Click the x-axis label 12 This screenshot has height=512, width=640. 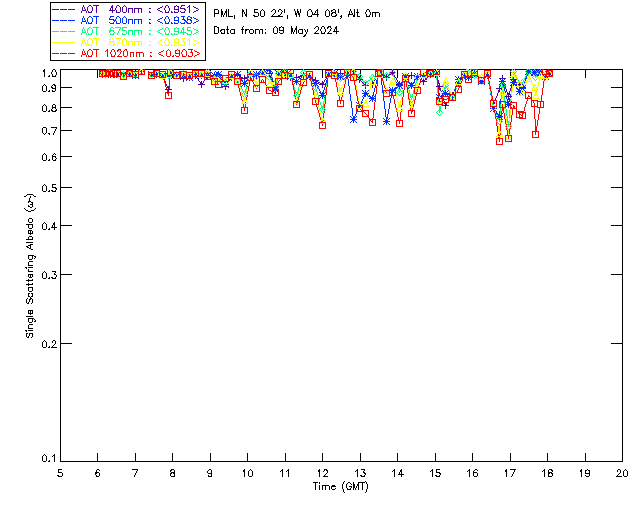322,473
